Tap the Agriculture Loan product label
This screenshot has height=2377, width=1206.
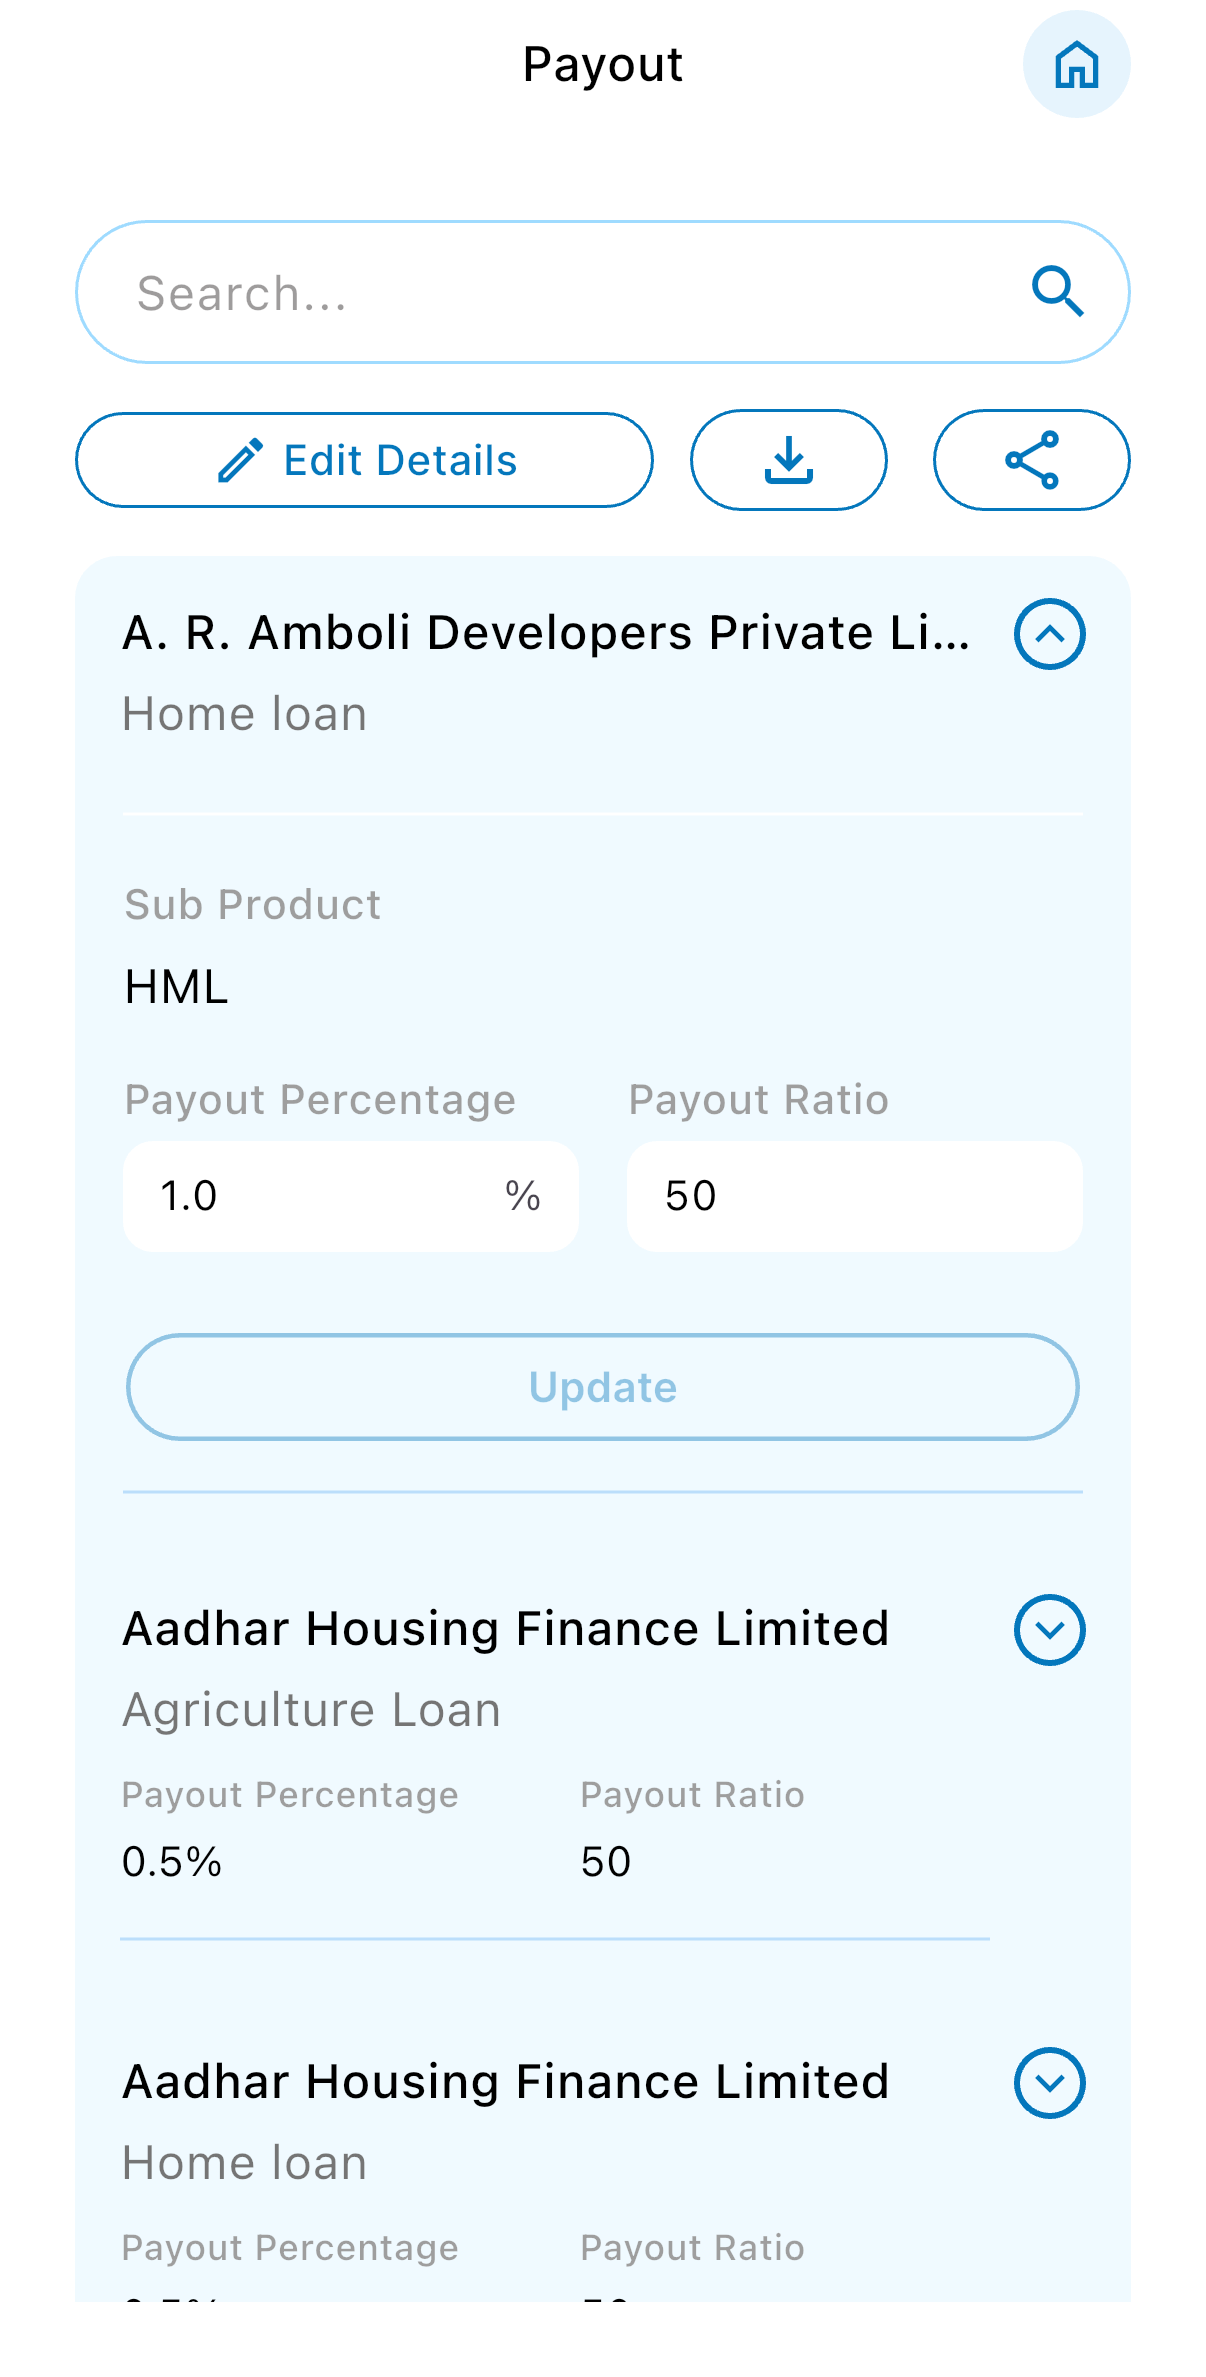(311, 1710)
